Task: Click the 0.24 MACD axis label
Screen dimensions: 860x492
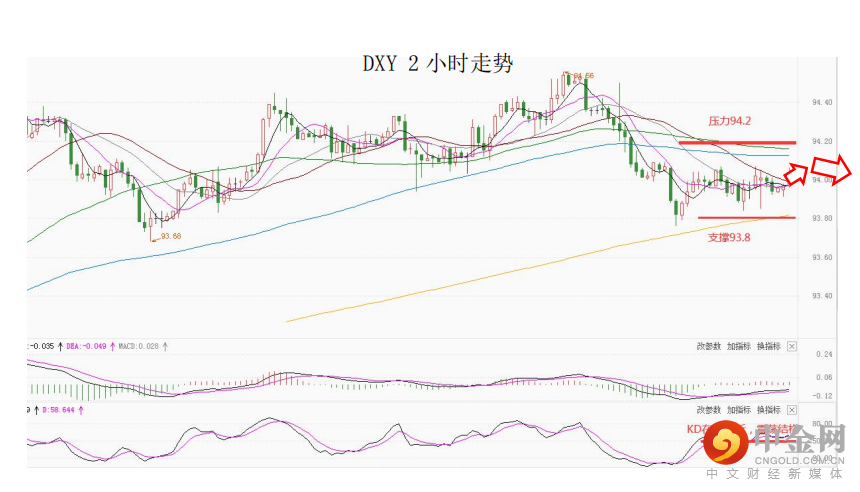Action: point(824,354)
